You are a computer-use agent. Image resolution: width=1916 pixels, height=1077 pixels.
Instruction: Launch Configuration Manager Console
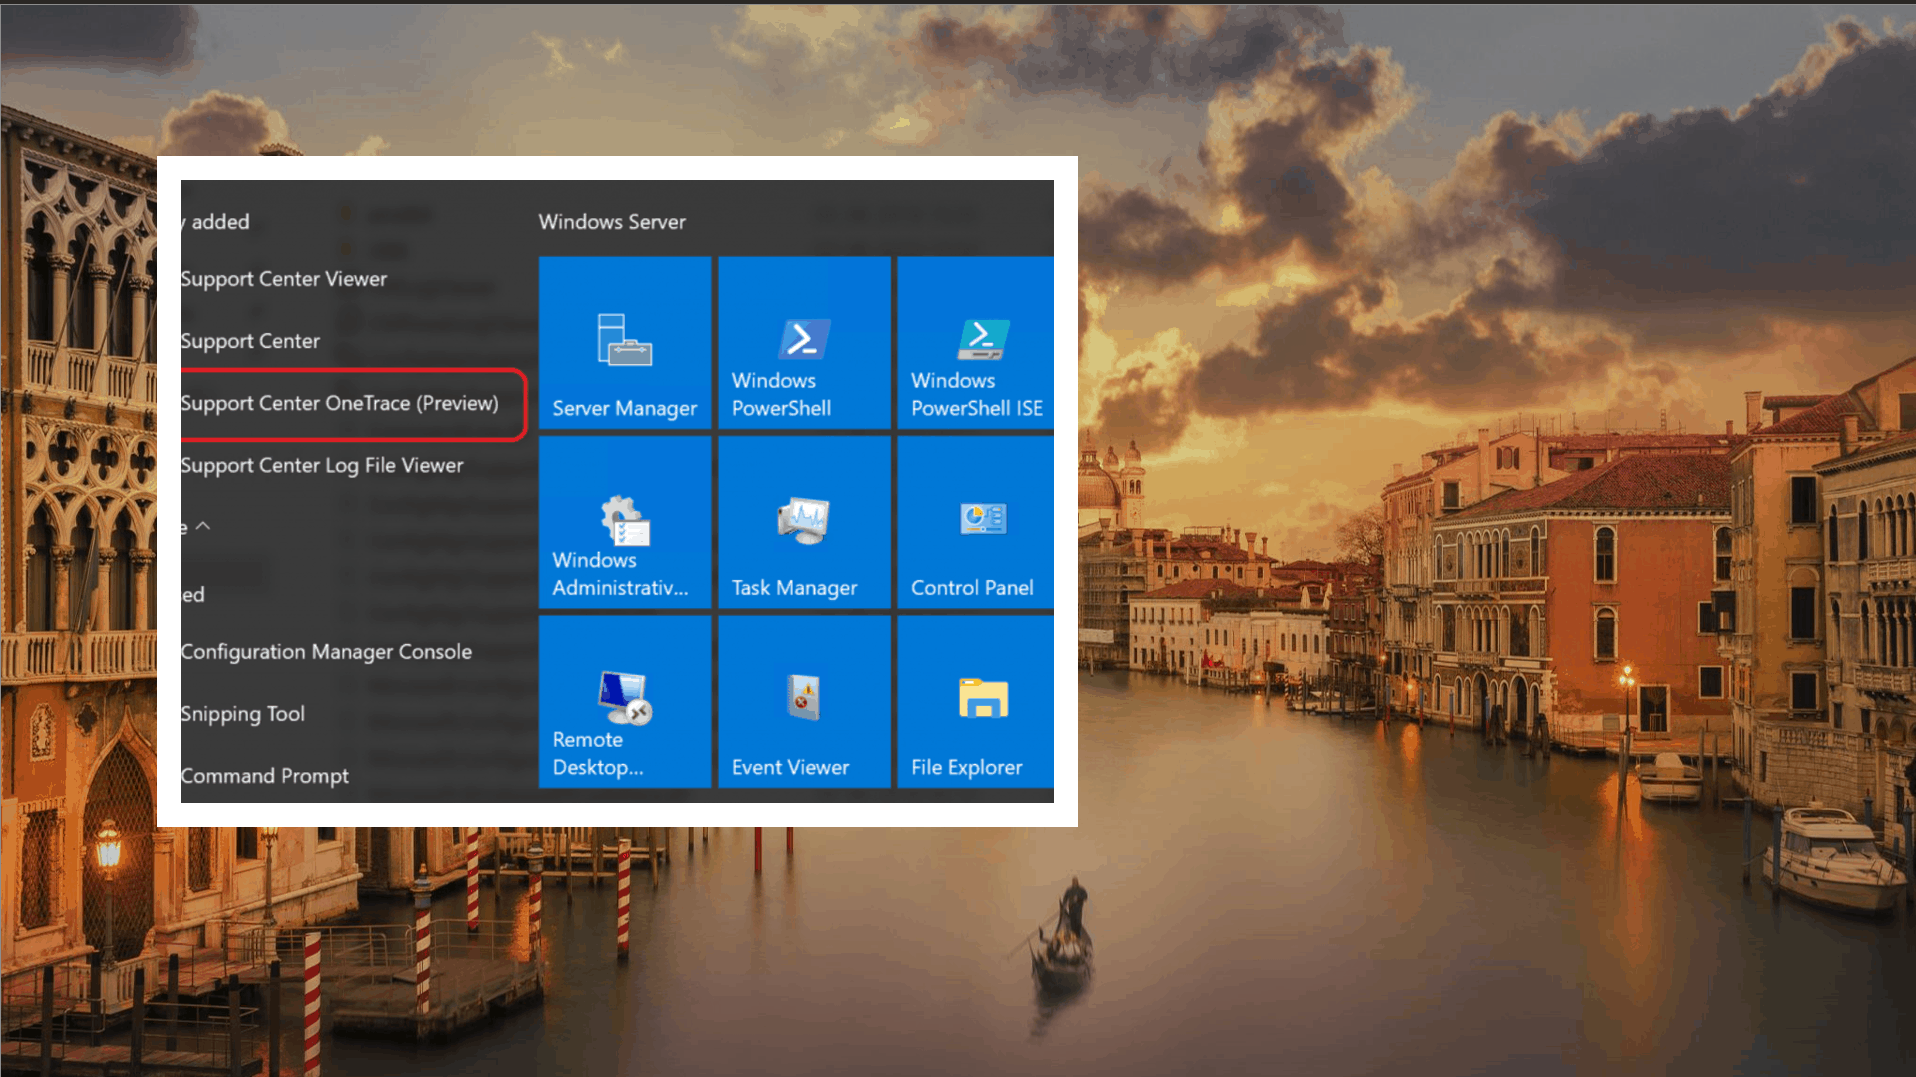pyautogui.click(x=326, y=652)
